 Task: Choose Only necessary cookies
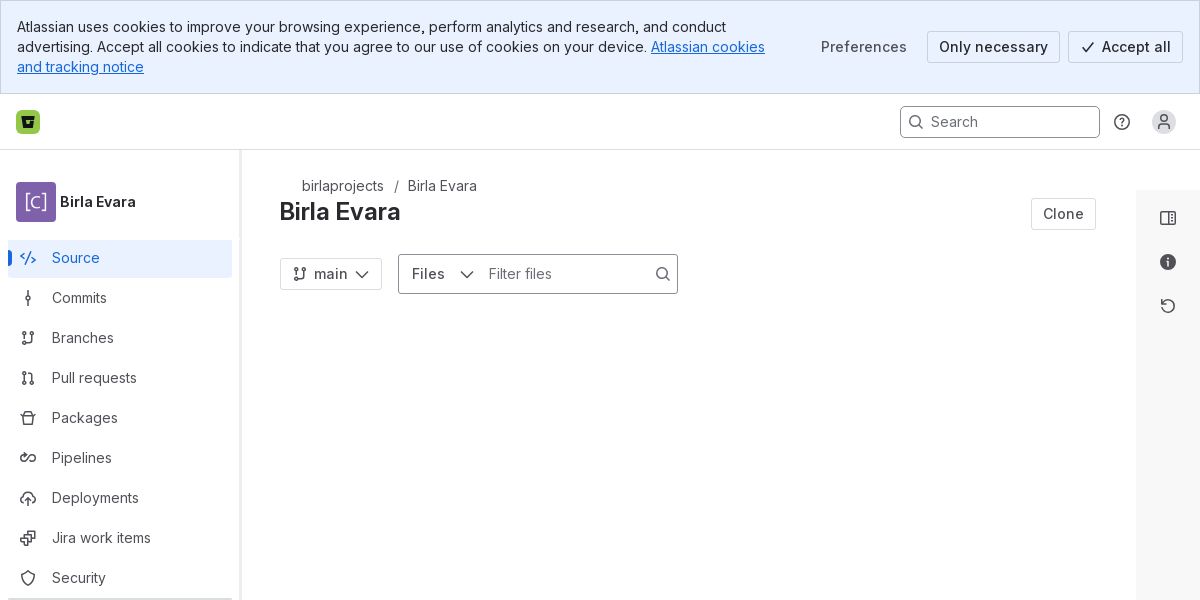pos(993,47)
